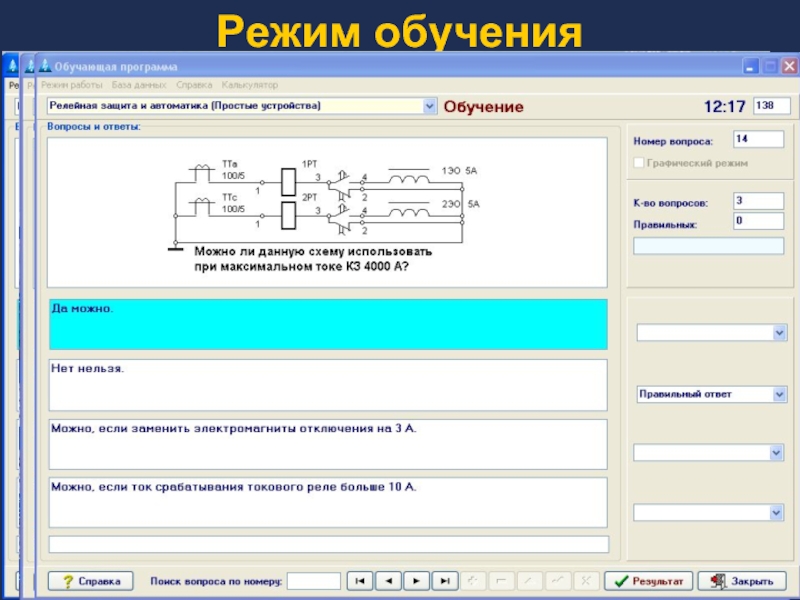Image resolution: width=800 pixels, height=600 pixels.
Task: Click the disabled X icon in the bottom toolbar
Action: [x=586, y=581]
